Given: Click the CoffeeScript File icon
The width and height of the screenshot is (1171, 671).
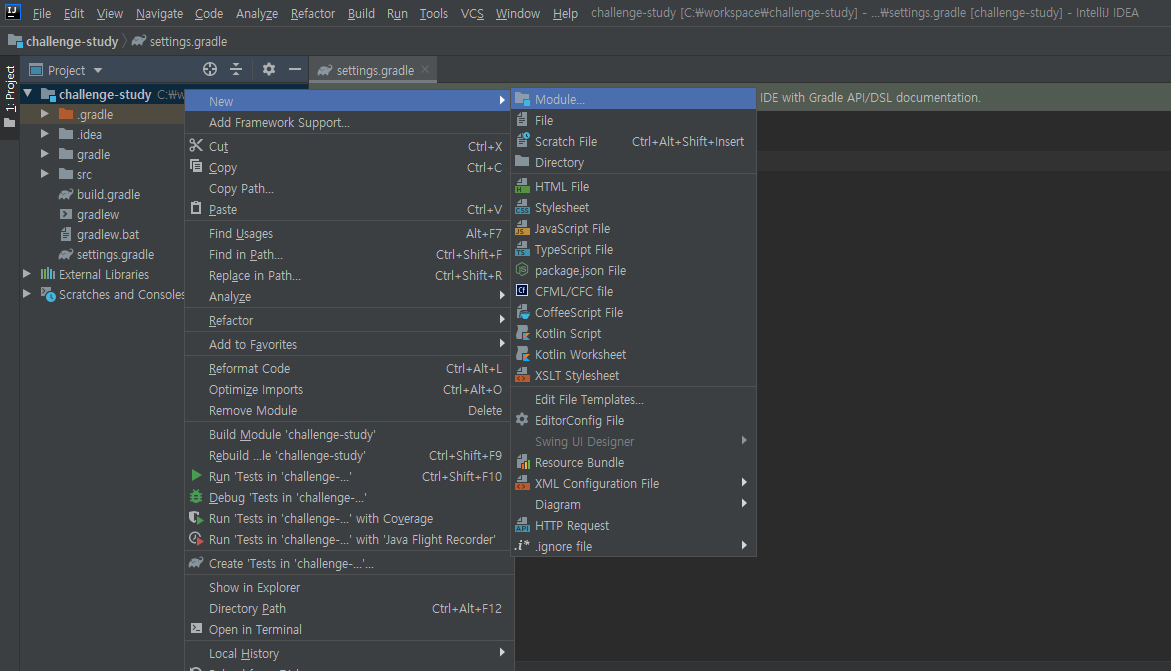Looking at the screenshot, I should (x=522, y=312).
